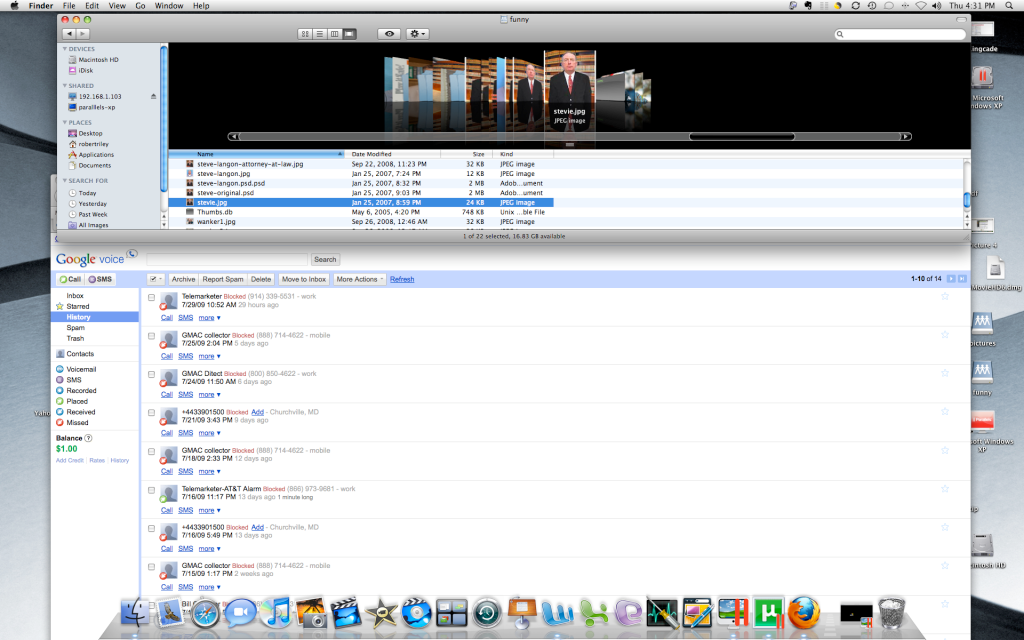Click the Balance help question mark icon
This screenshot has height=640, width=1024.
(x=88, y=437)
